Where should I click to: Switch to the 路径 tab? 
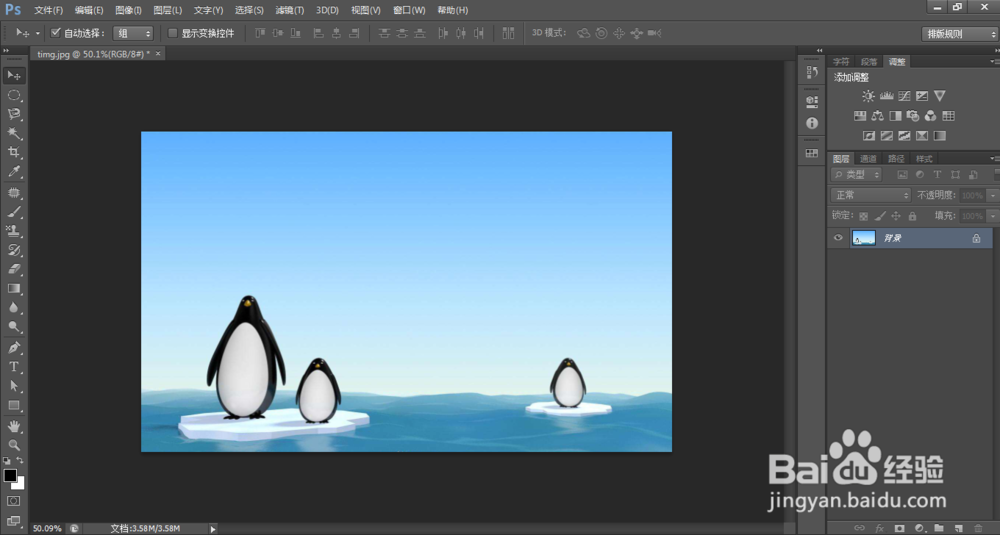pyautogui.click(x=896, y=159)
